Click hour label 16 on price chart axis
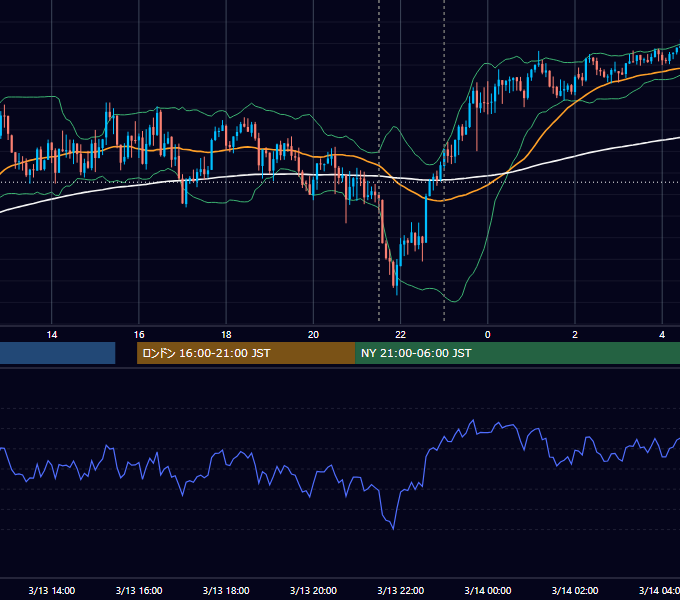 point(139,335)
